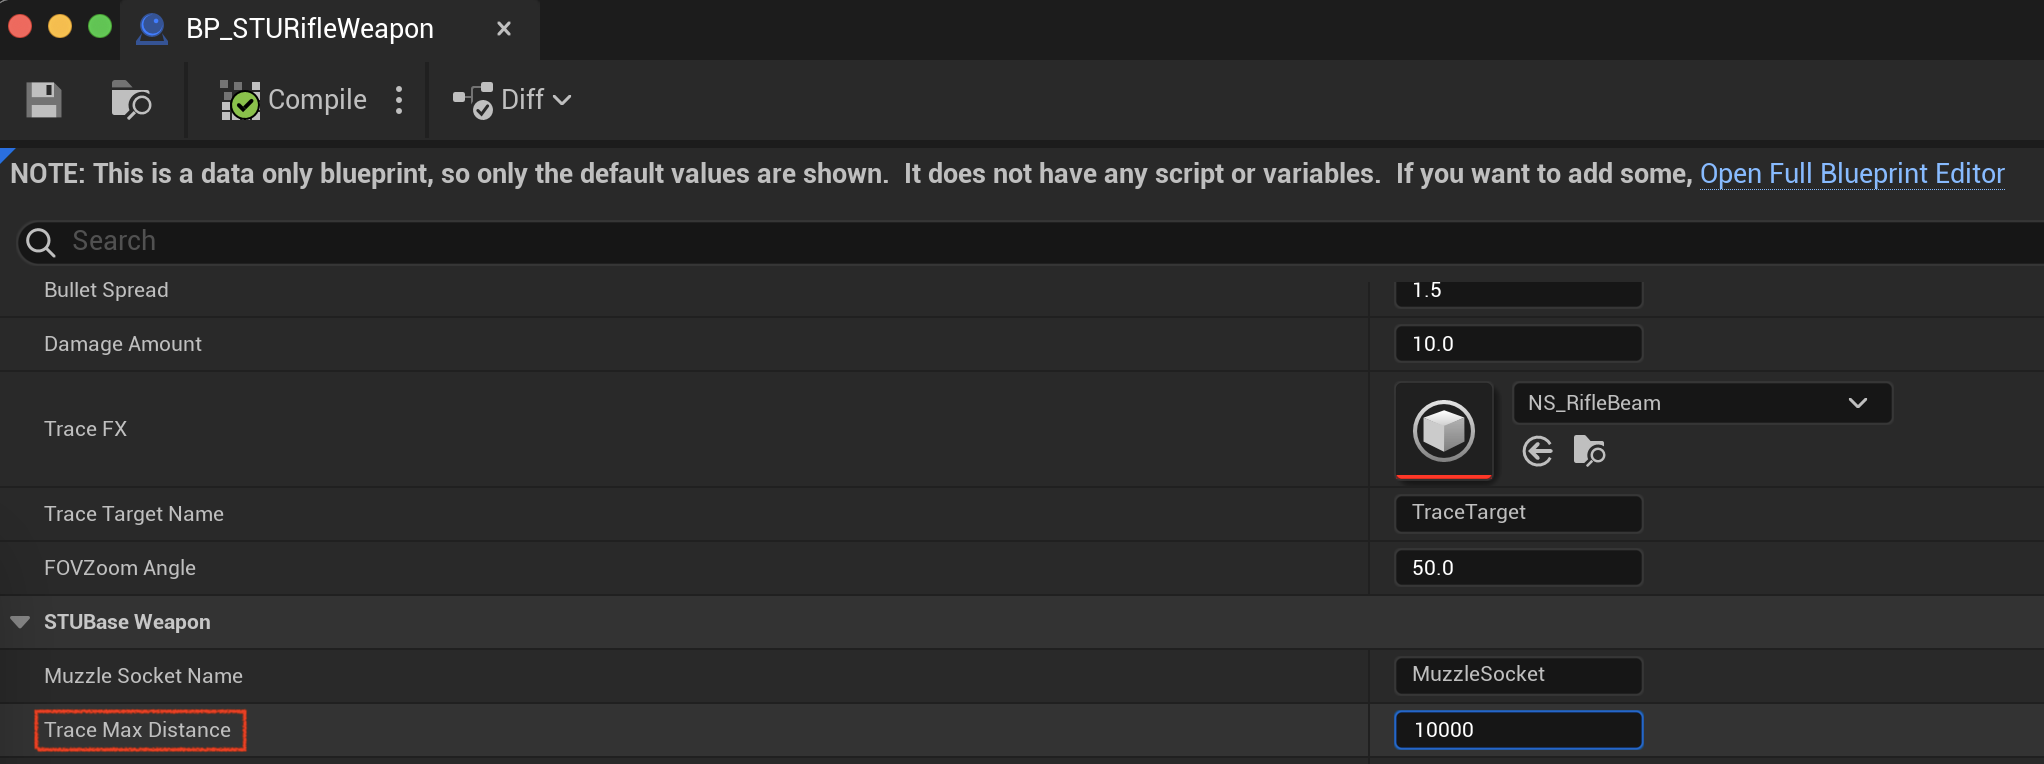Image resolution: width=2044 pixels, height=764 pixels.
Task: Click the Diff toolbar icon
Action: coord(473,100)
